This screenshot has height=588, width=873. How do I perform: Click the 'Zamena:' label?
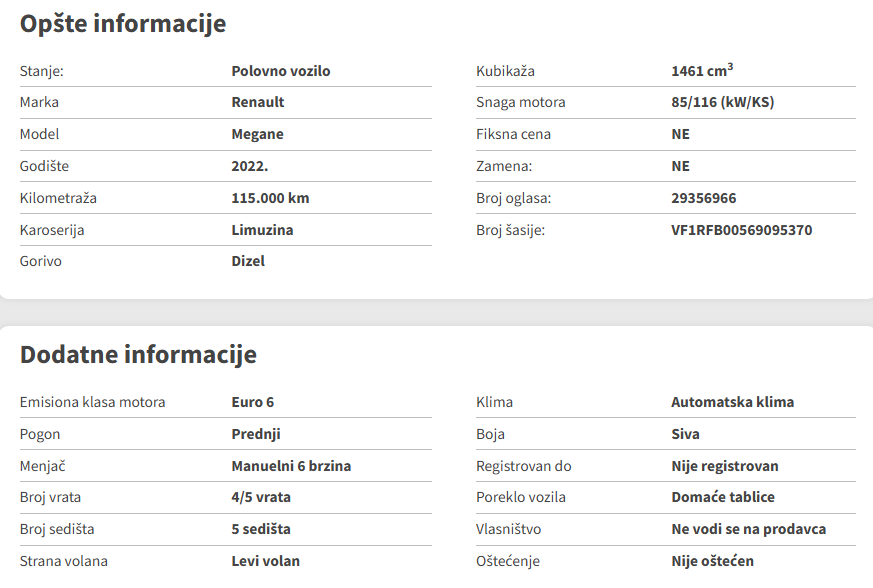(504, 166)
